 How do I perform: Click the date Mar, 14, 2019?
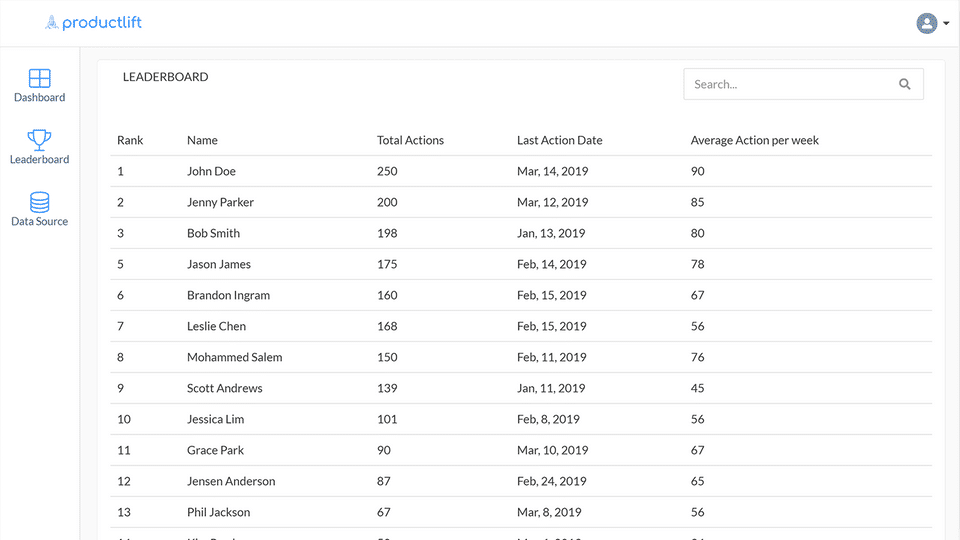[552, 171]
